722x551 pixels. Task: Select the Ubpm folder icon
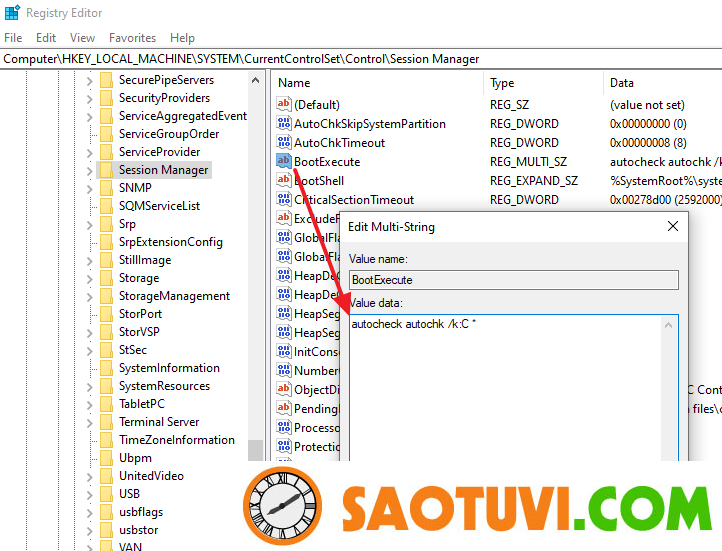pyautogui.click(x=106, y=458)
